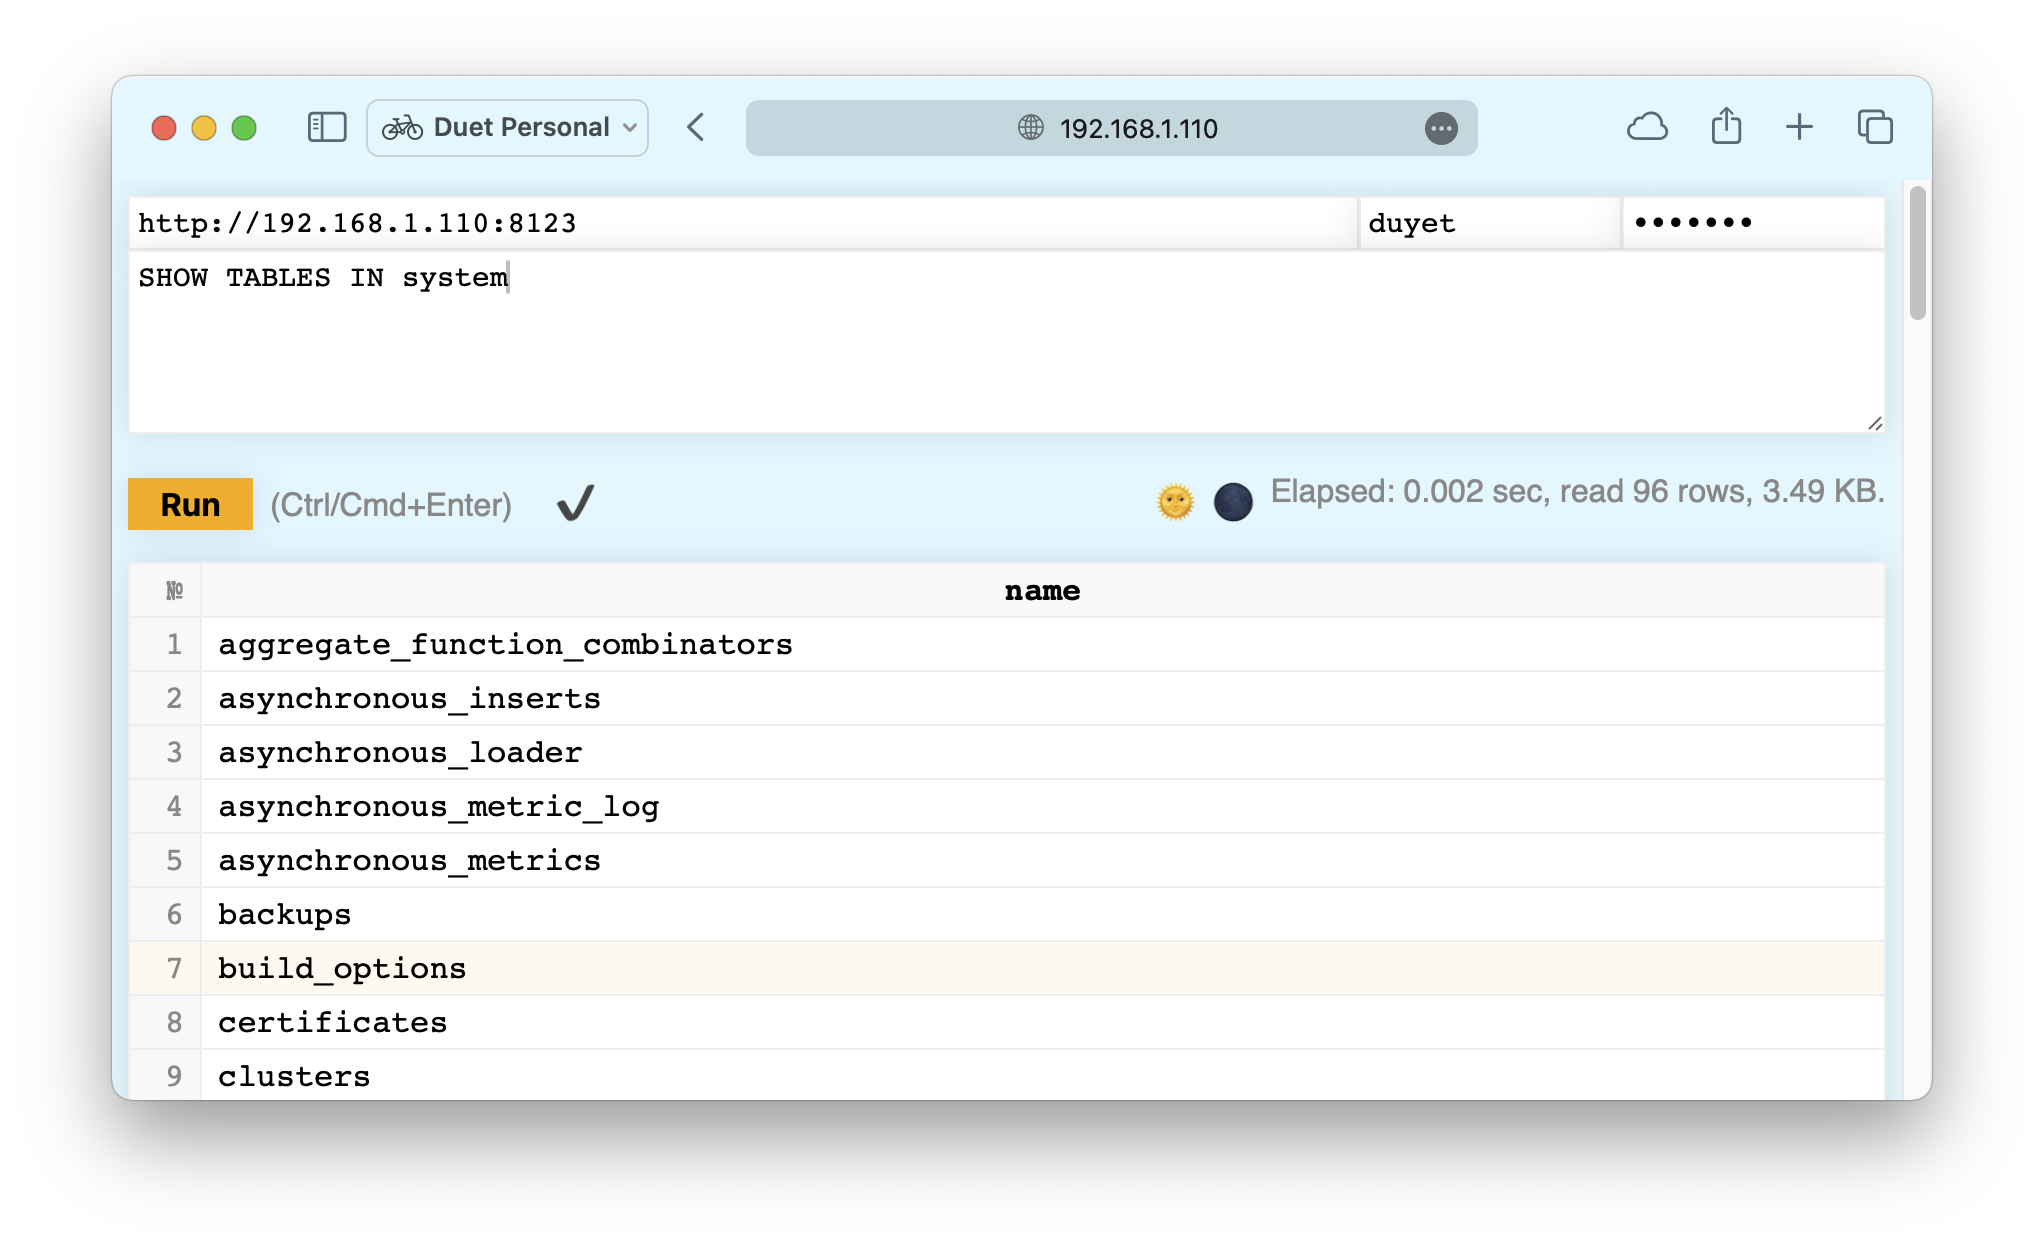Viewport: 2044px width, 1248px height.
Task: Open a new tab with plus icon
Action: tap(1799, 127)
